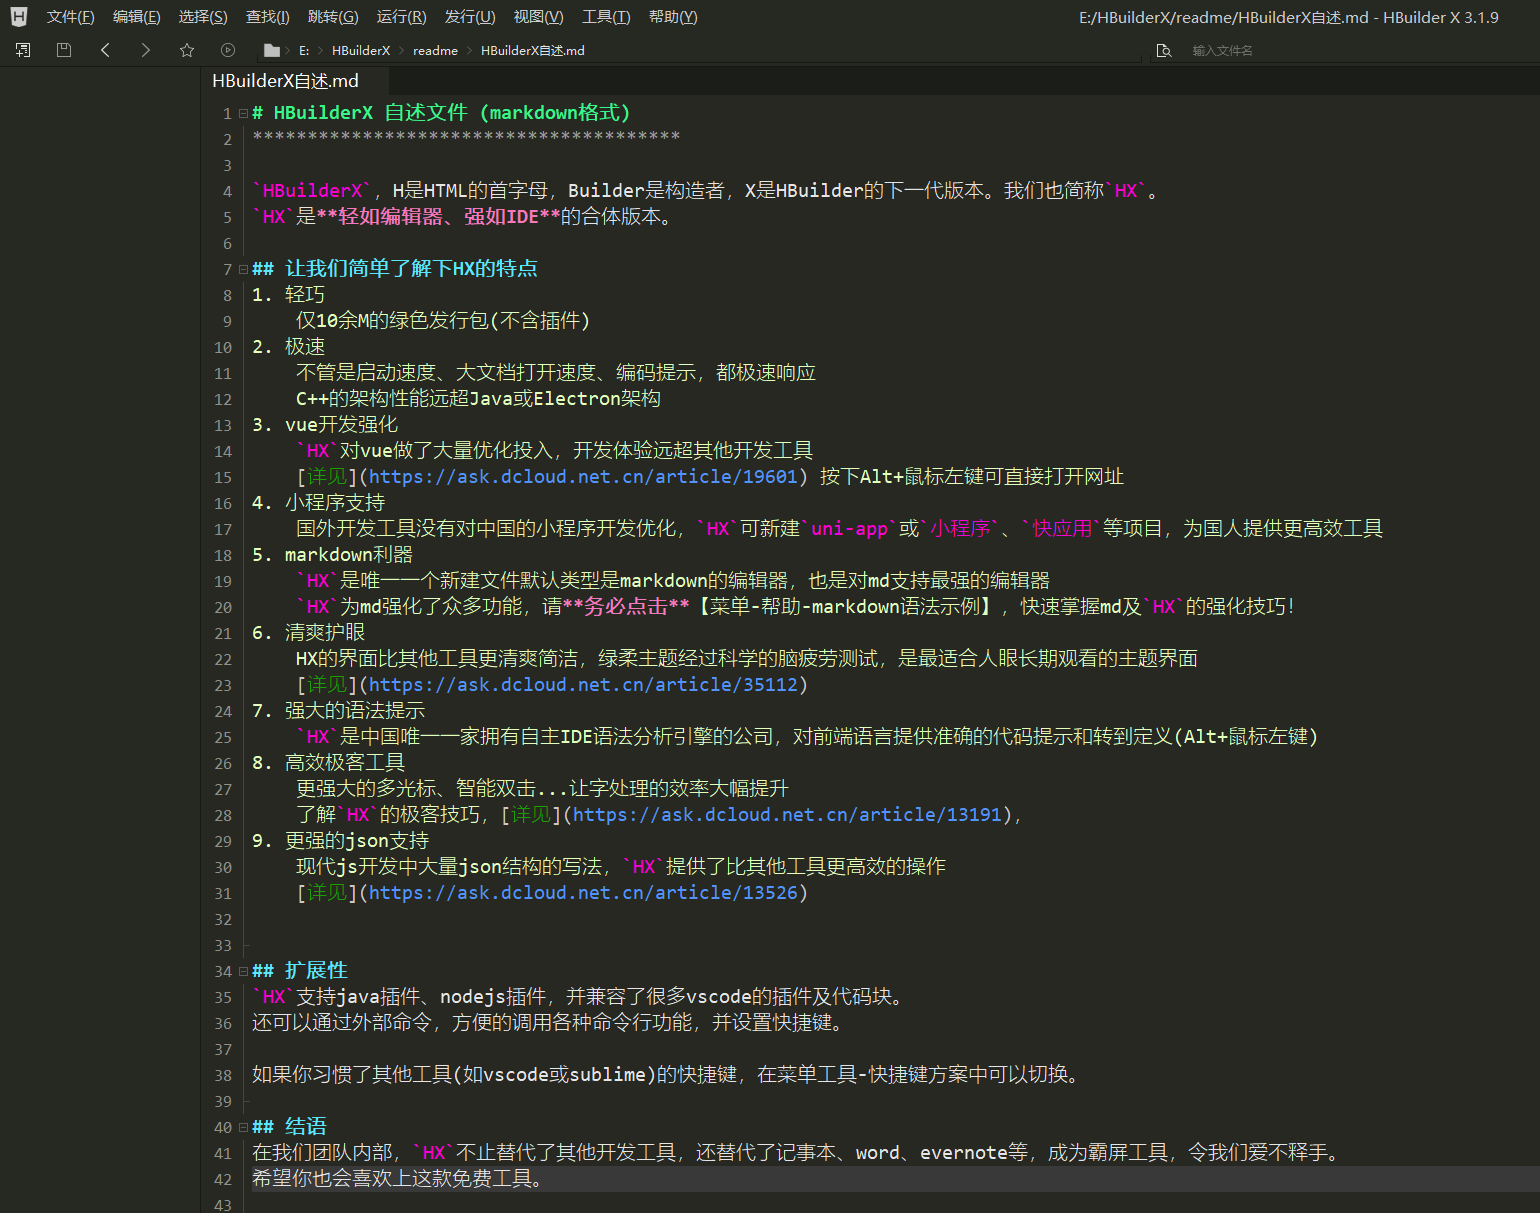Go back with the left arrow icon
The height and width of the screenshot is (1213, 1540).
(105, 50)
